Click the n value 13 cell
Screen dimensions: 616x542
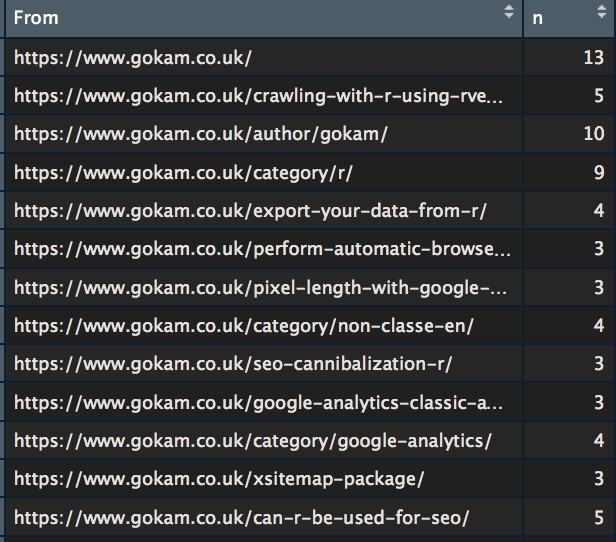click(x=593, y=58)
